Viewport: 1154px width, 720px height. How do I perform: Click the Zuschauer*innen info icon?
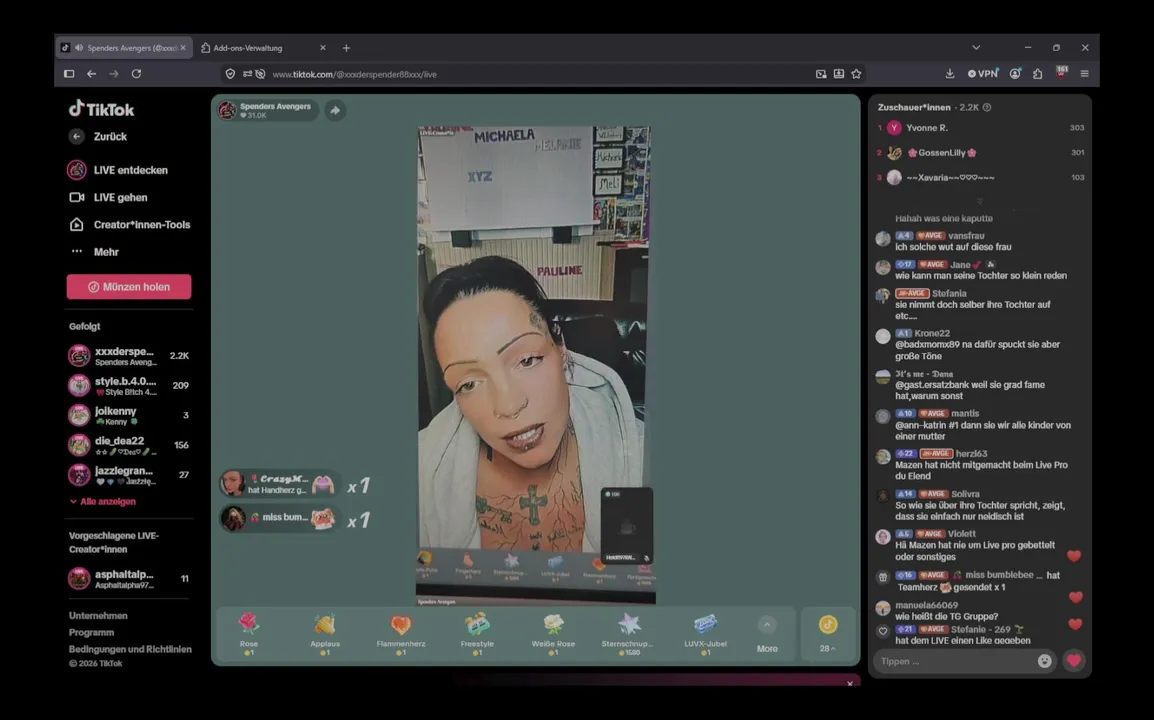point(987,107)
